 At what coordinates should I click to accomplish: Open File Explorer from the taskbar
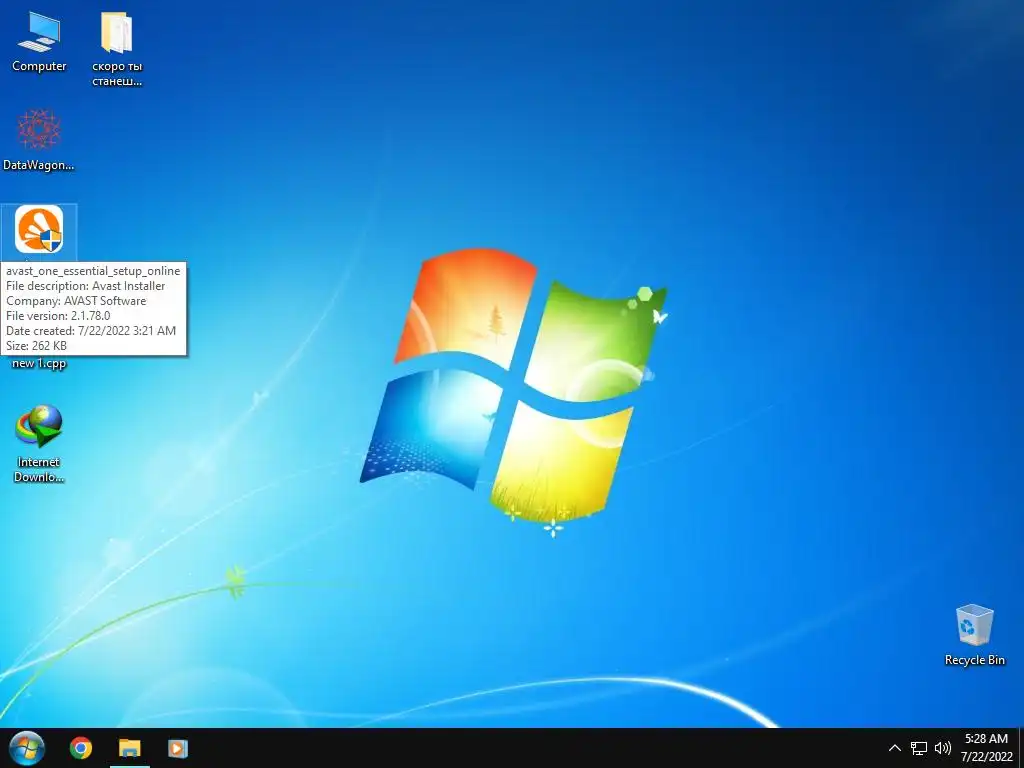tap(129, 748)
